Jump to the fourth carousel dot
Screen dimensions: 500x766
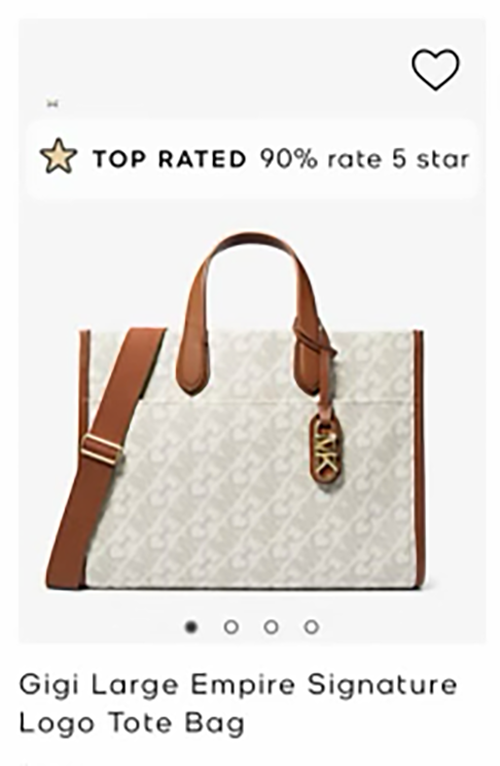click(311, 627)
